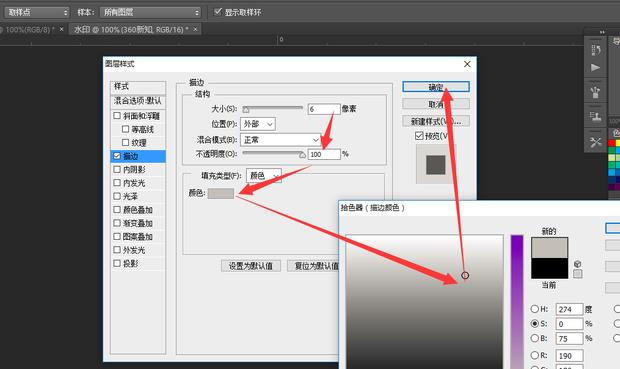Open the Actions panel play icon

(595, 68)
